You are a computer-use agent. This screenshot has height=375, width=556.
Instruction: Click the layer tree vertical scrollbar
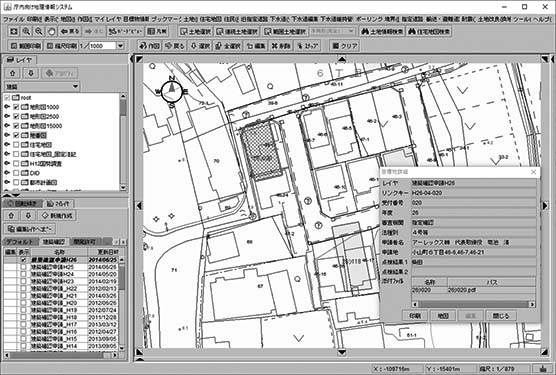pyautogui.click(x=123, y=142)
